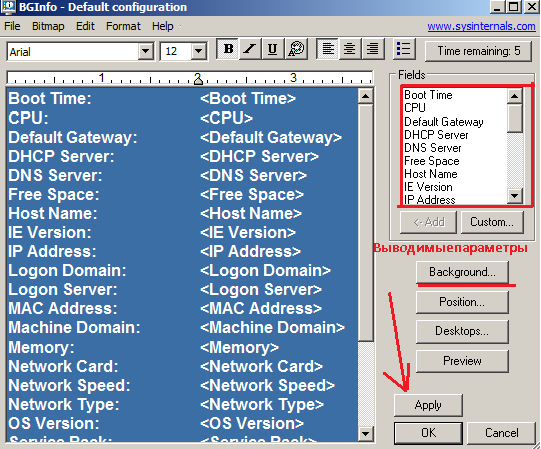Image resolution: width=541 pixels, height=449 pixels.
Task: Click the BGInfo title bar icon
Action: click(x=8, y=7)
